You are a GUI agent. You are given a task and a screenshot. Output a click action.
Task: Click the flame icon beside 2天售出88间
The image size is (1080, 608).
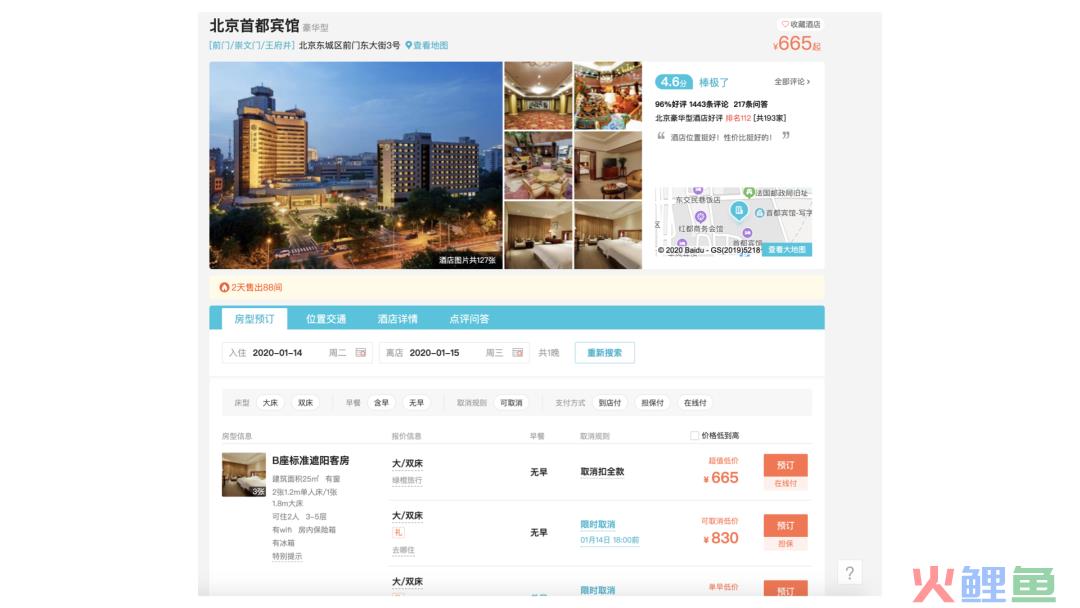[x=224, y=288]
